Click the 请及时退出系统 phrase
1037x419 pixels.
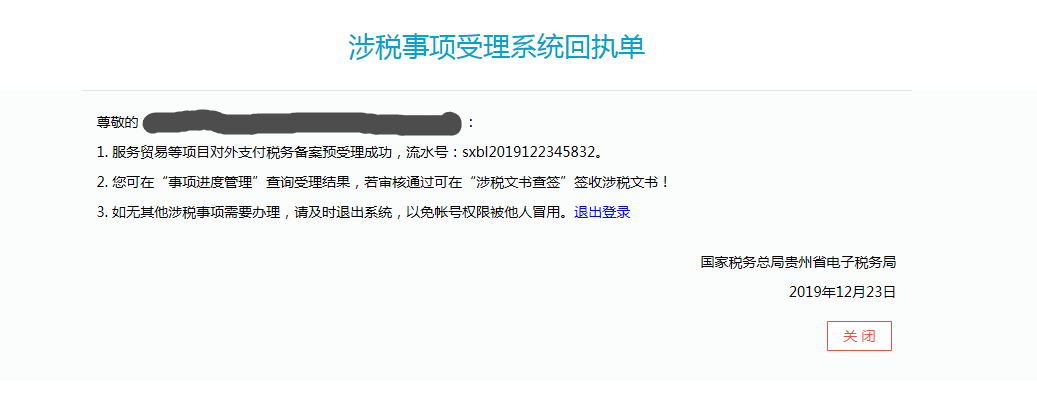342,212
